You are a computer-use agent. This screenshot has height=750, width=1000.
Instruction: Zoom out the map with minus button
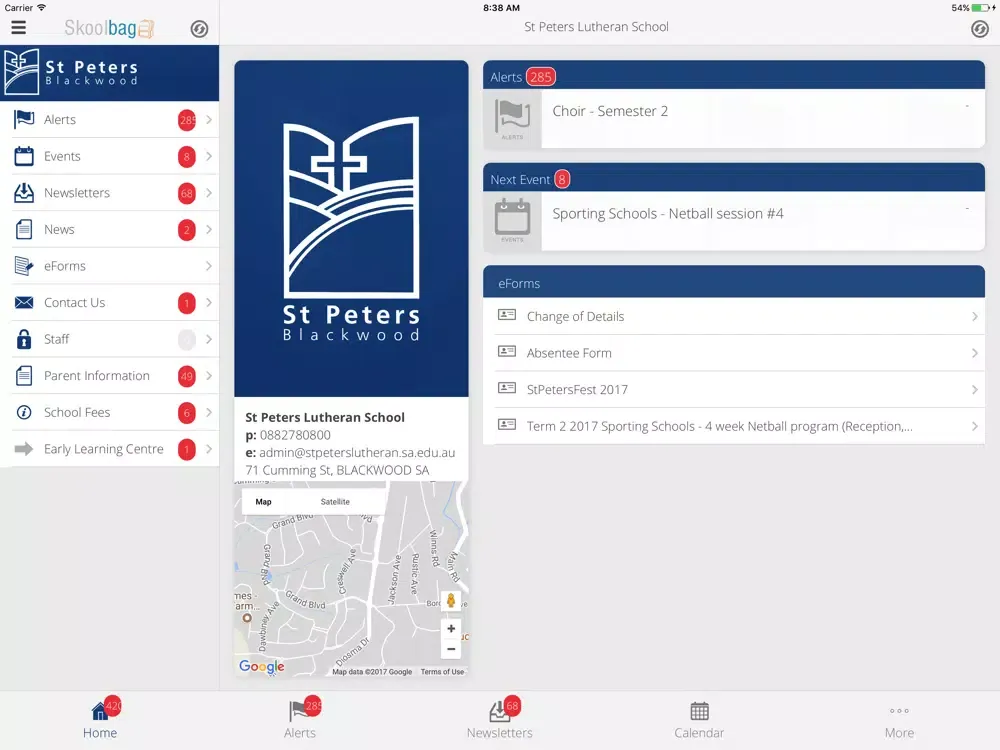pyautogui.click(x=451, y=649)
